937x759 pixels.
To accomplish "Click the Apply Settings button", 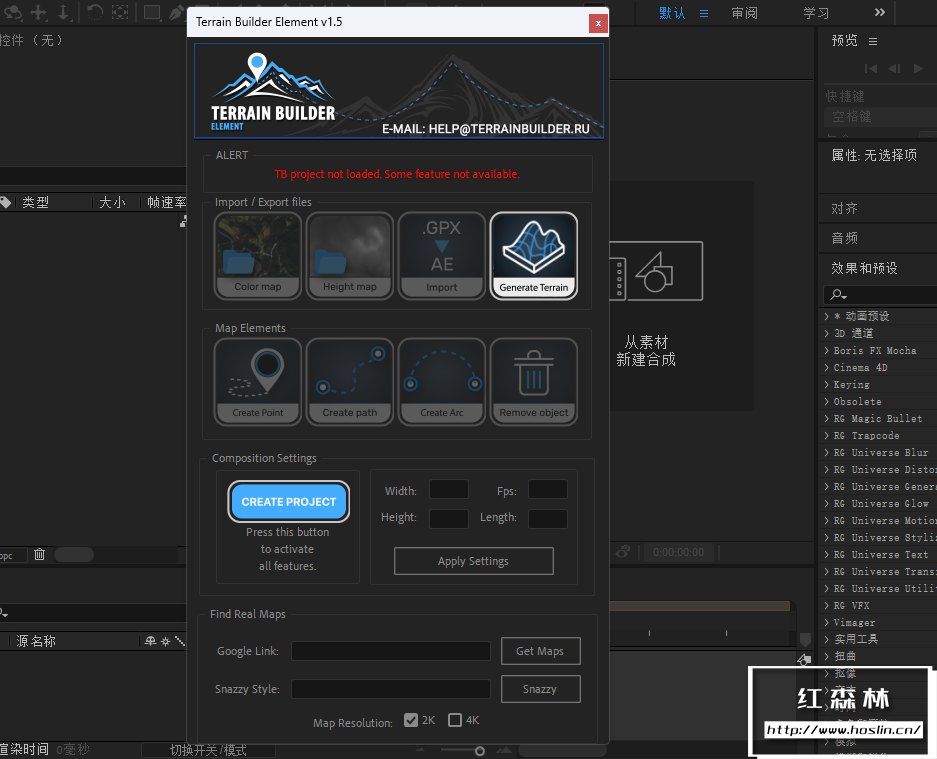I will 473,561.
